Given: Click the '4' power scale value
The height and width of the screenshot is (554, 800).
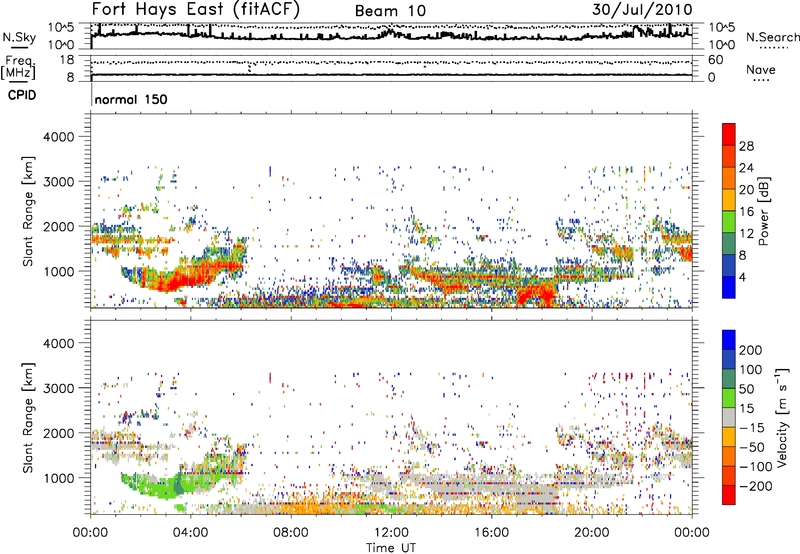Looking at the screenshot, I should [742, 277].
